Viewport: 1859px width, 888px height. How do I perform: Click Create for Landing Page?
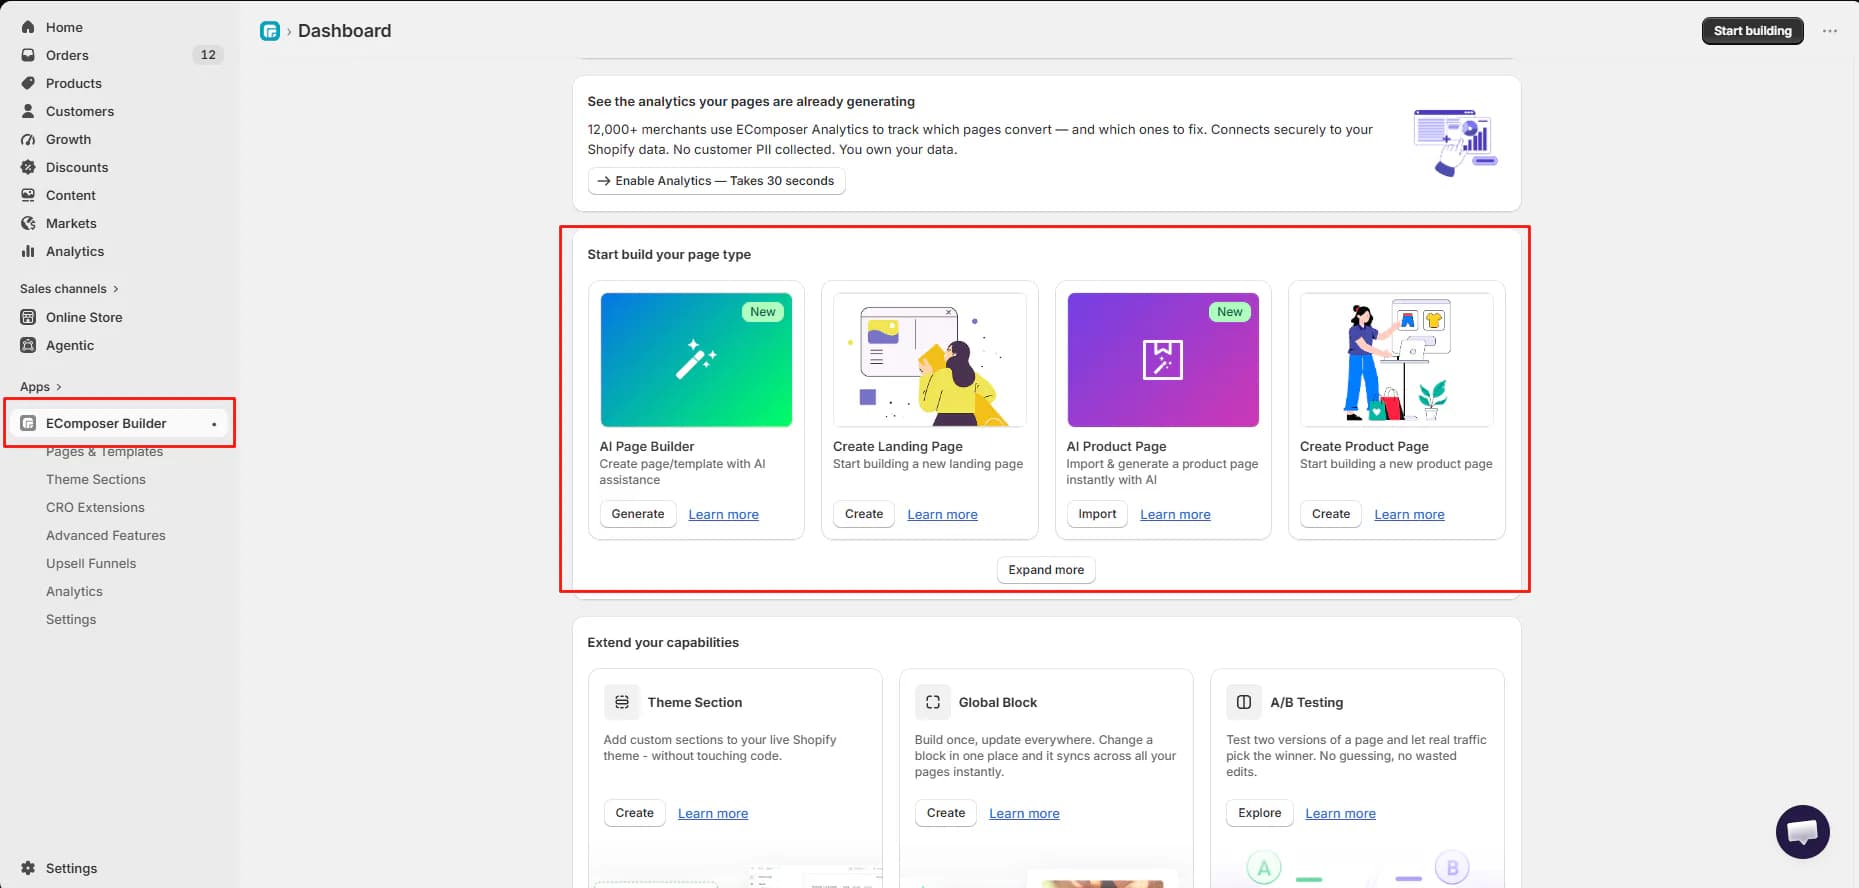pyautogui.click(x=864, y=514)
